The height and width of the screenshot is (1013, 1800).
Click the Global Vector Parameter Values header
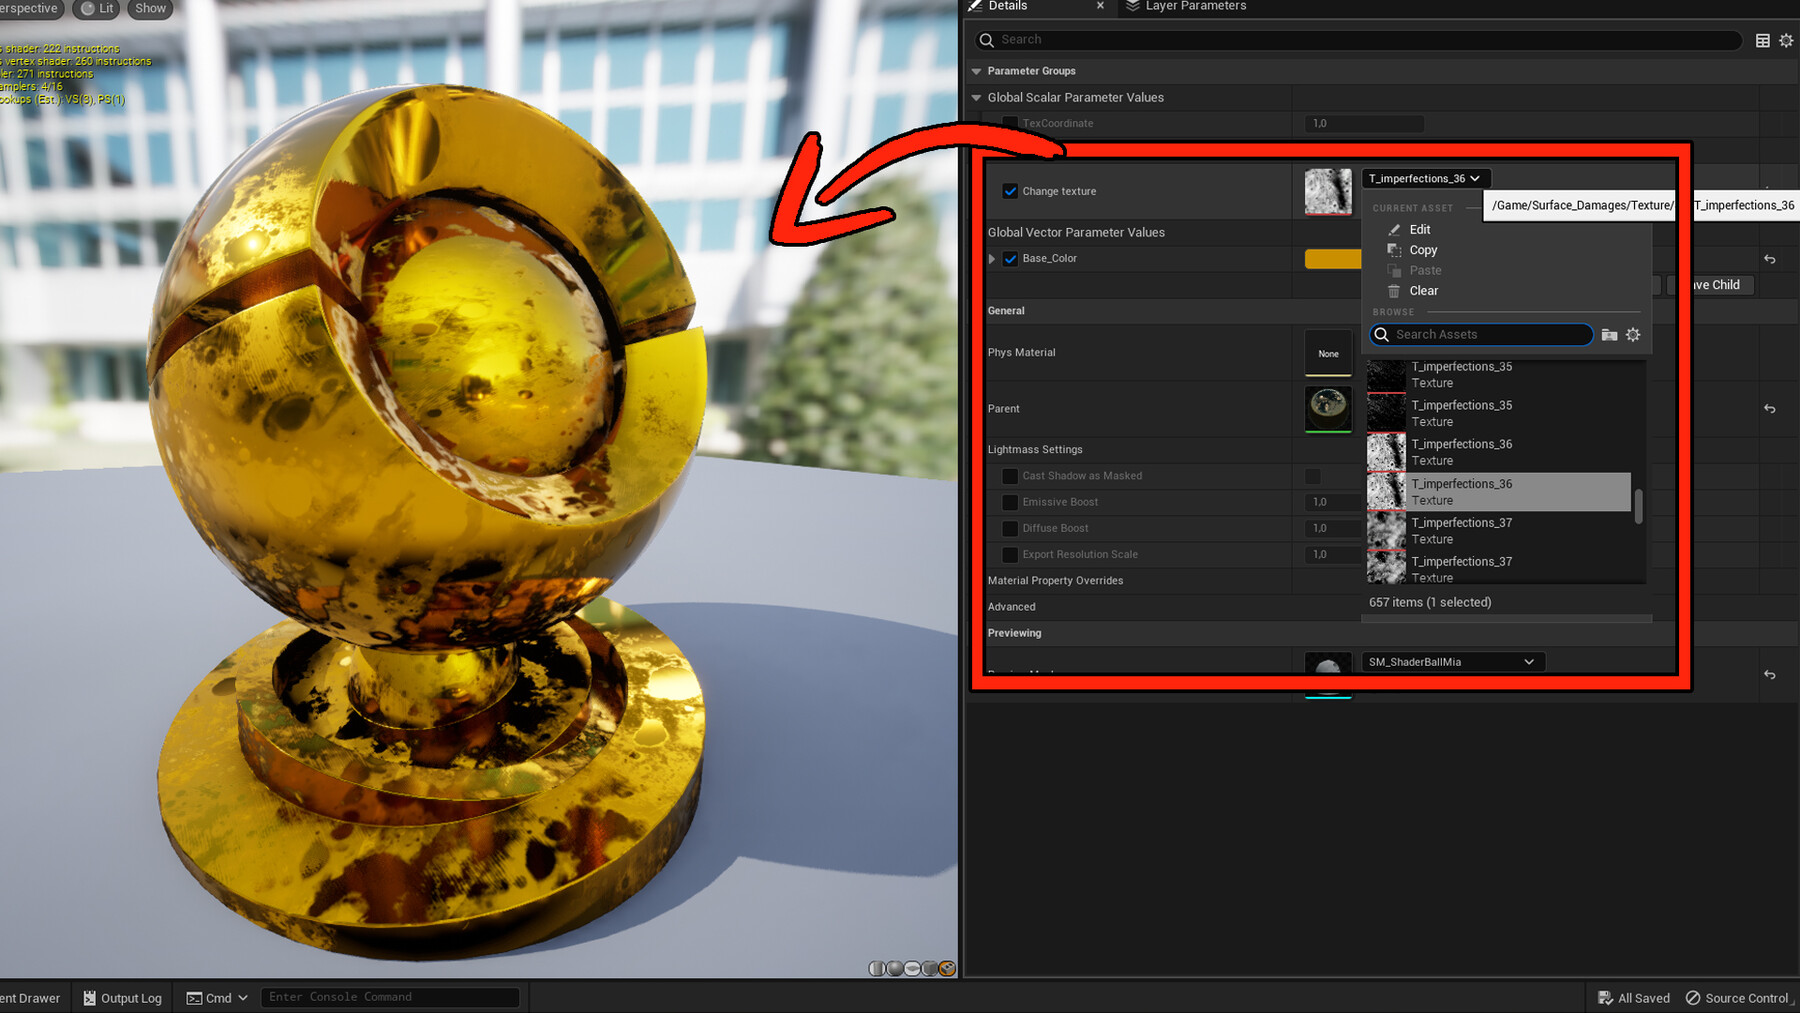1076,232
